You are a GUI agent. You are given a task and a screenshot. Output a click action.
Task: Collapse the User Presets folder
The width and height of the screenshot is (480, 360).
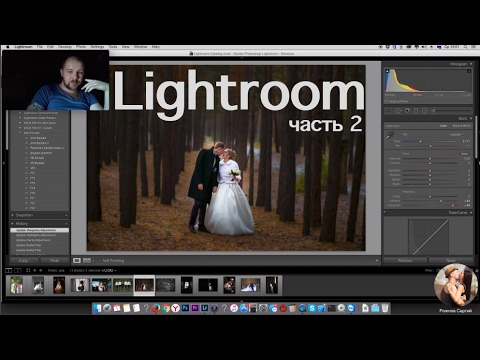coord(20,133)
